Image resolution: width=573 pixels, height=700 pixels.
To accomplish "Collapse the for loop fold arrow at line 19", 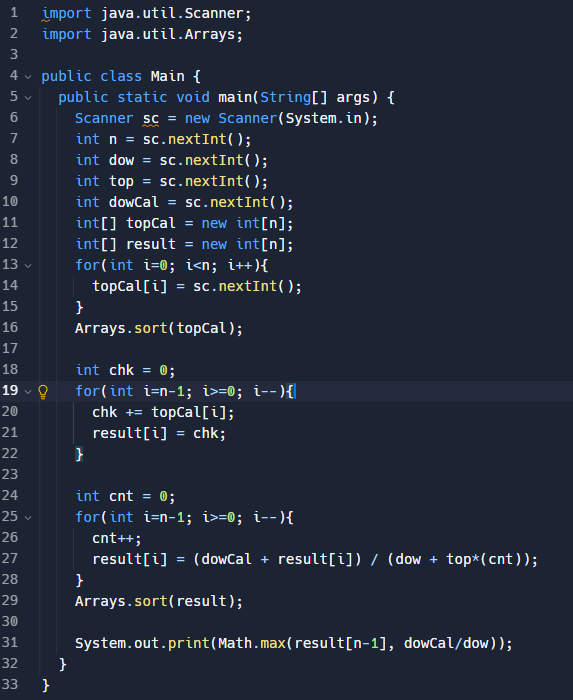I will (x=28, y=392).
